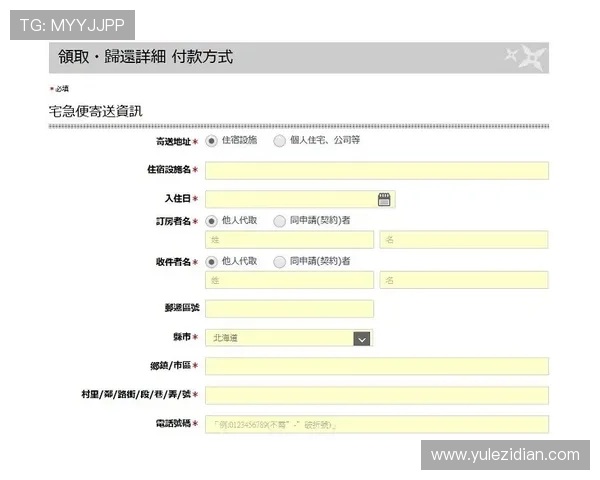Select 個人住宅、公司等 radio option

(279, 141)
